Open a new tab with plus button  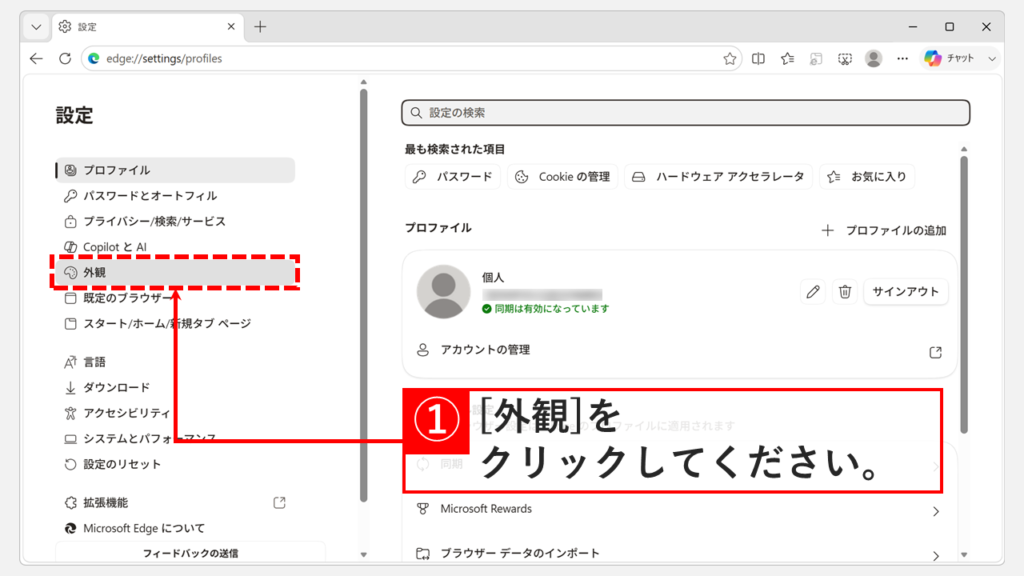[261, 27]
